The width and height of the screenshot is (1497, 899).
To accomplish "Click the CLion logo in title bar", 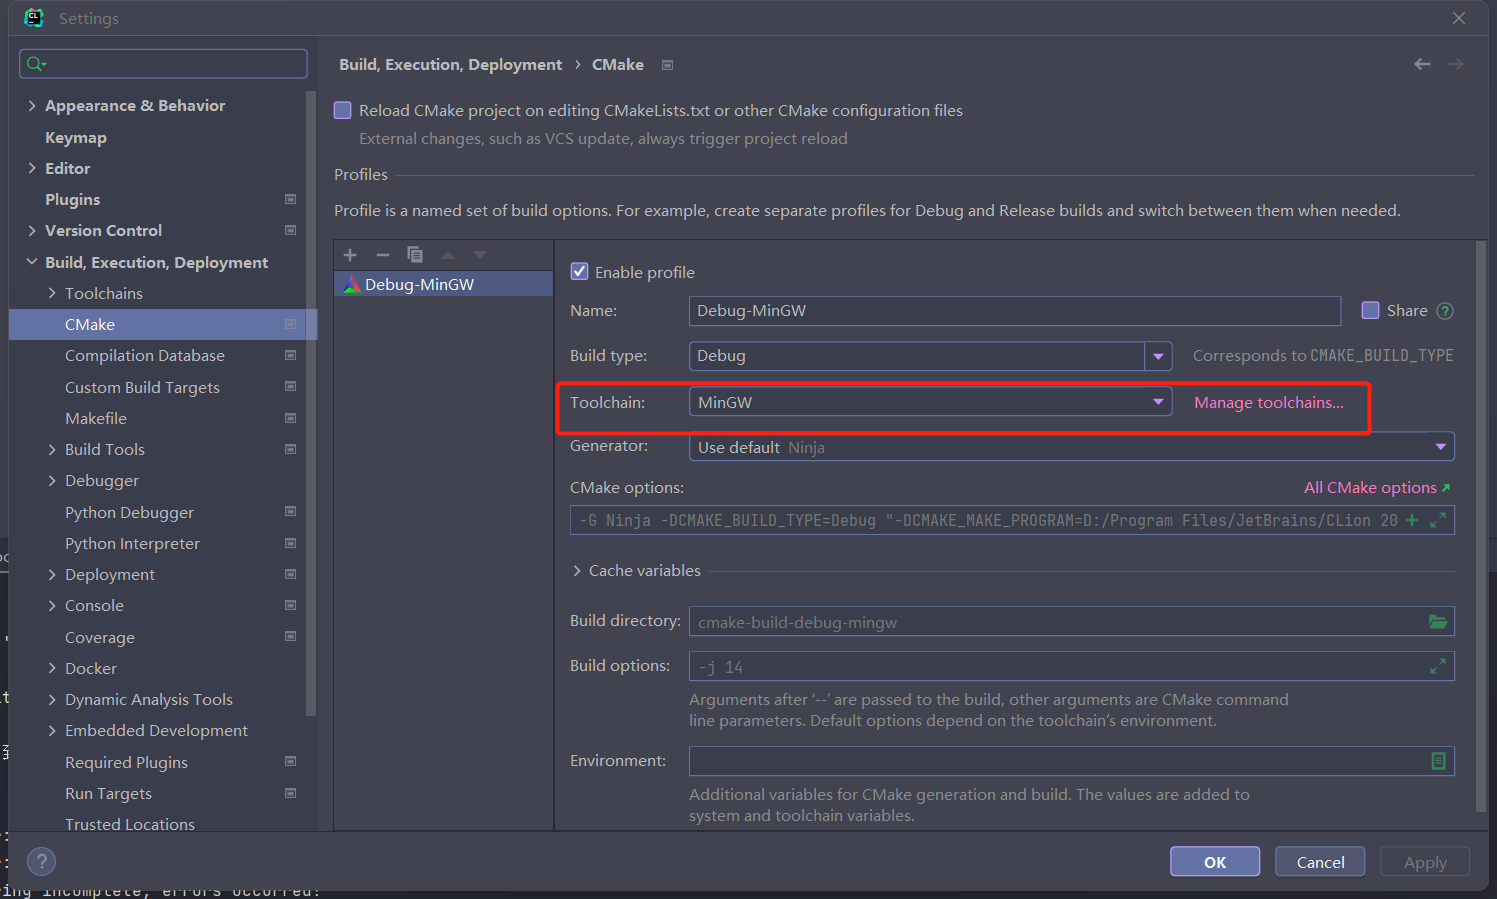I will (34, 18).
